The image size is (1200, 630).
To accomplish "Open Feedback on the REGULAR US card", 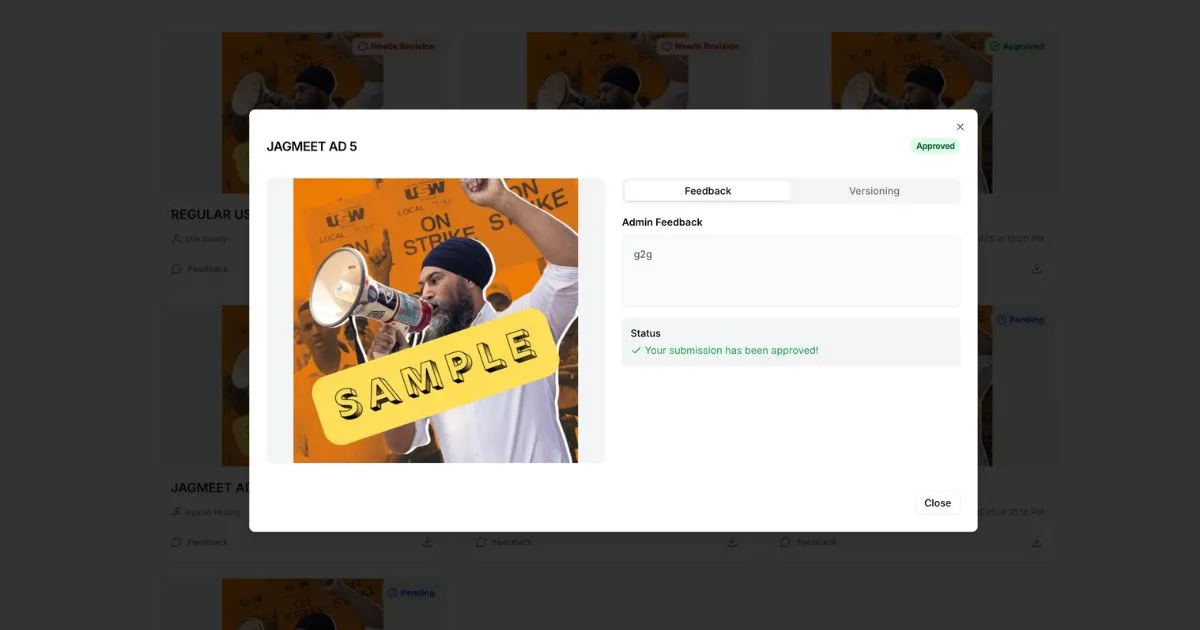I will pyautogui.click(x=200, y=269).
